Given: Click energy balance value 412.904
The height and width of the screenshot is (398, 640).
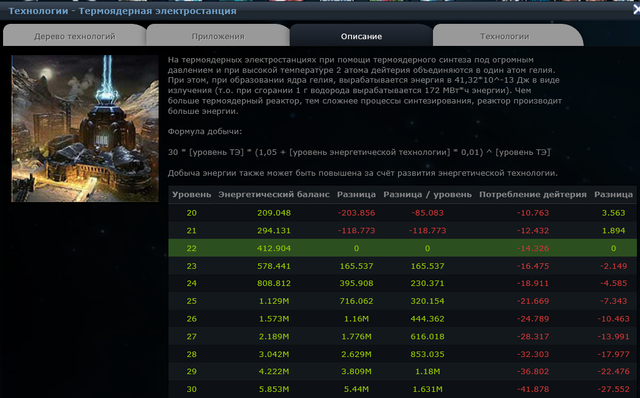Looking at the screenshot, I should click(274, 248).
